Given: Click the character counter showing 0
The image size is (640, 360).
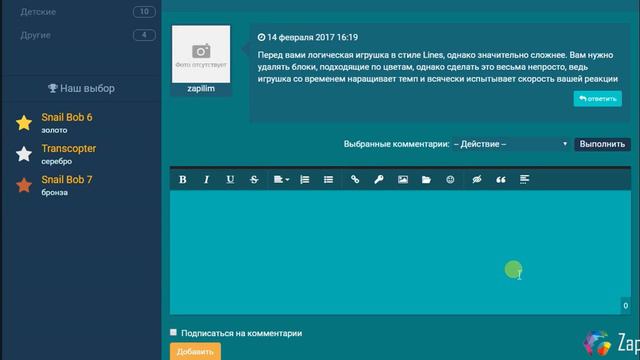Looking at the screenshot, I should [625, 305].
